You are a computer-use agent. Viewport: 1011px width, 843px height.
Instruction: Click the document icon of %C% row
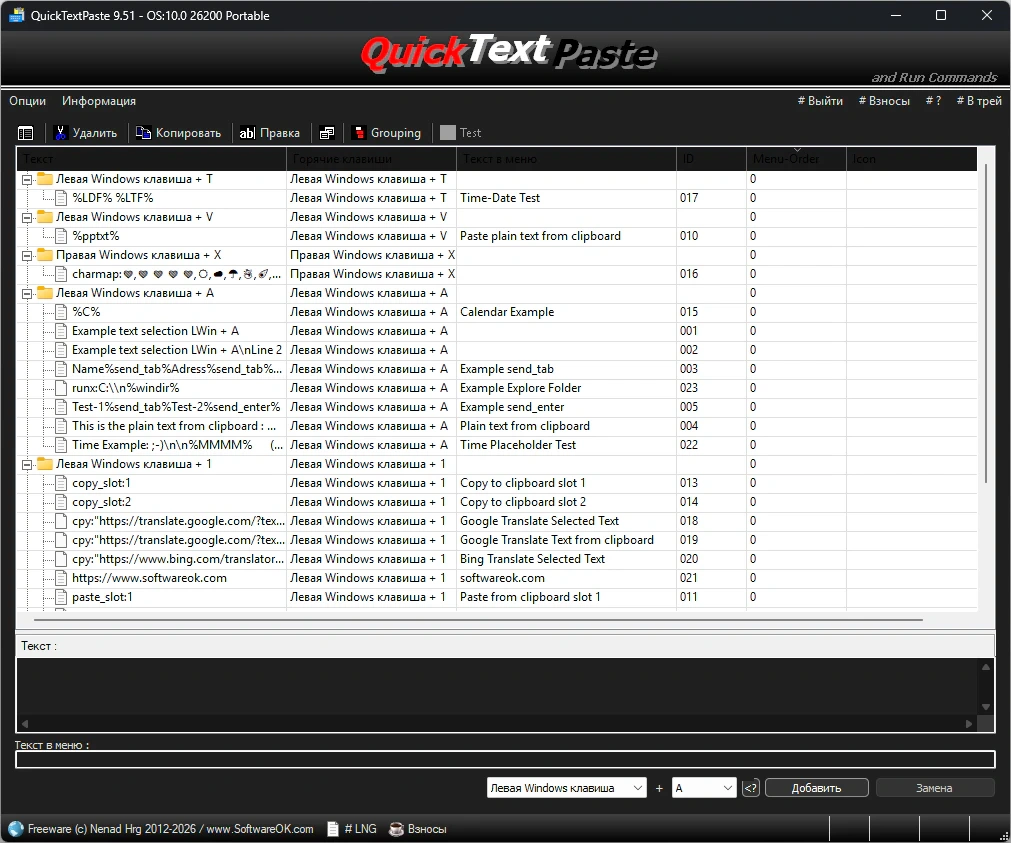[61, 312]
